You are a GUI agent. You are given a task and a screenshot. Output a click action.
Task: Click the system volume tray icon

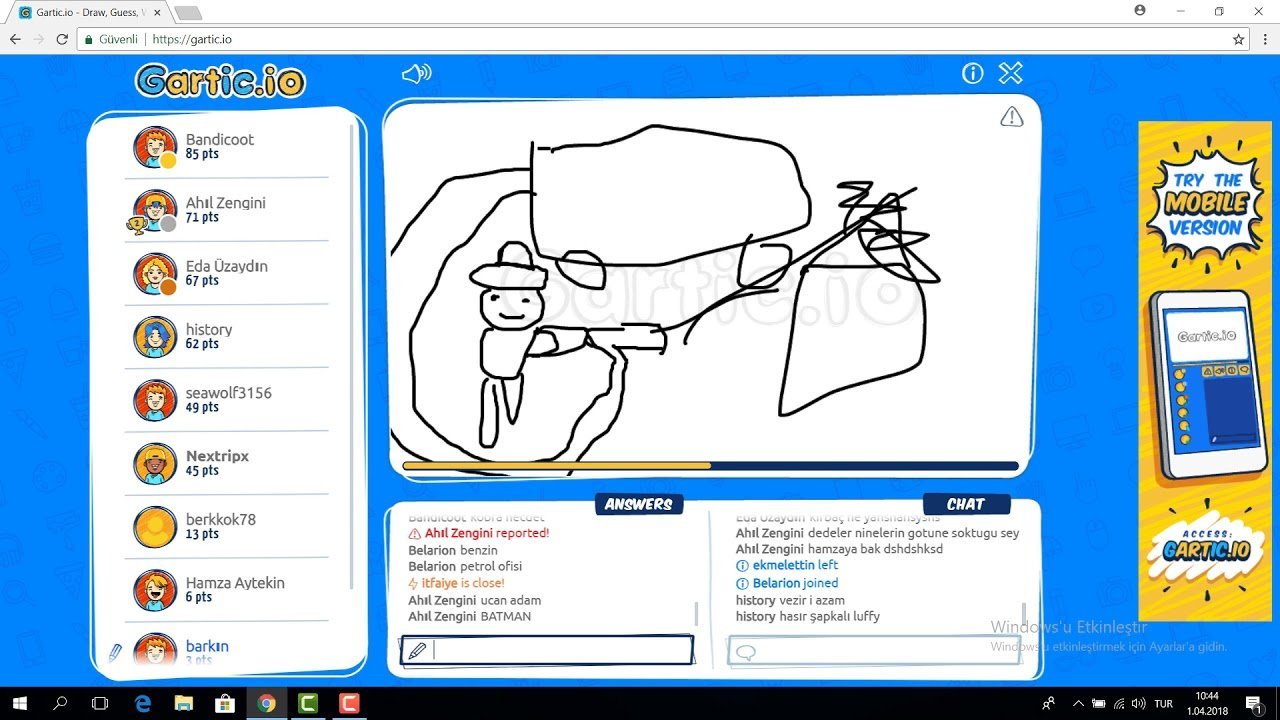pos(1137,703)
